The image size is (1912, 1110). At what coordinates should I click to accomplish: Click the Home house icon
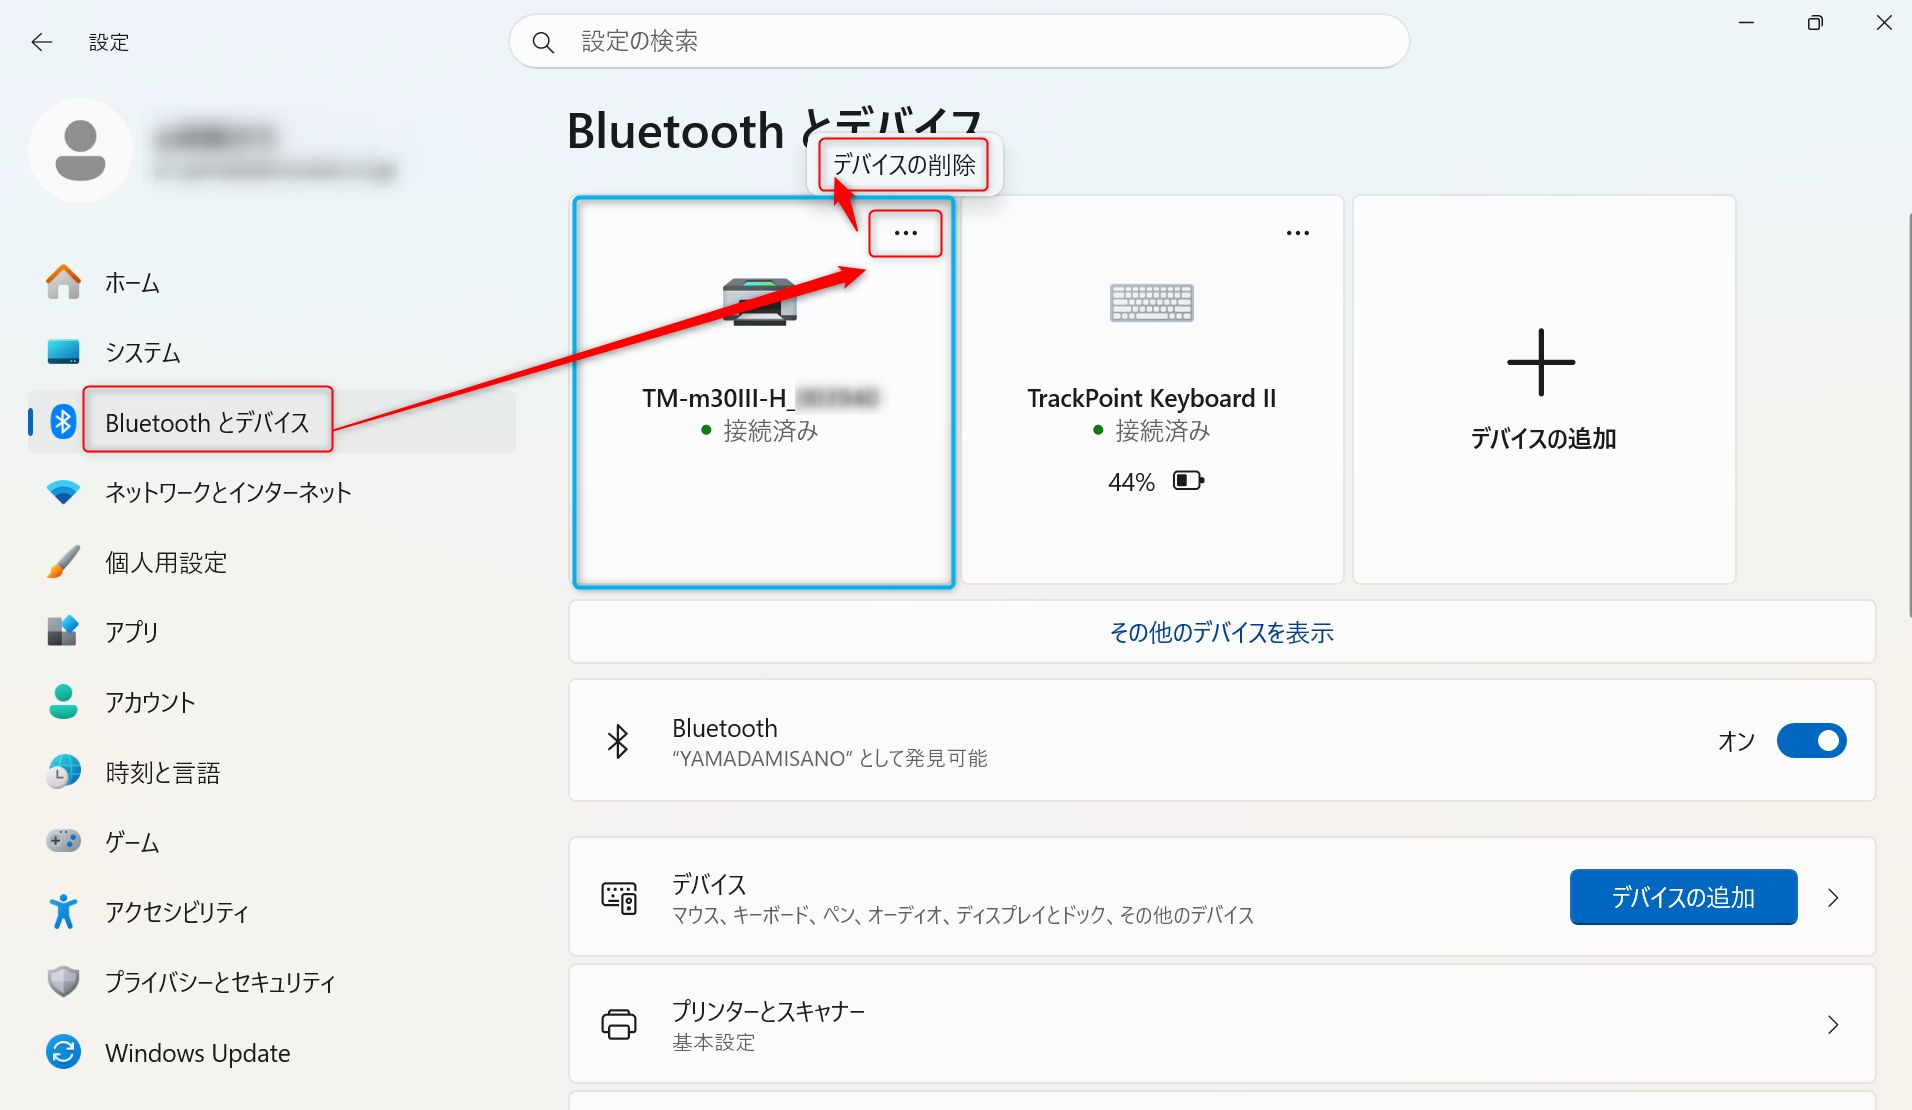64,282
